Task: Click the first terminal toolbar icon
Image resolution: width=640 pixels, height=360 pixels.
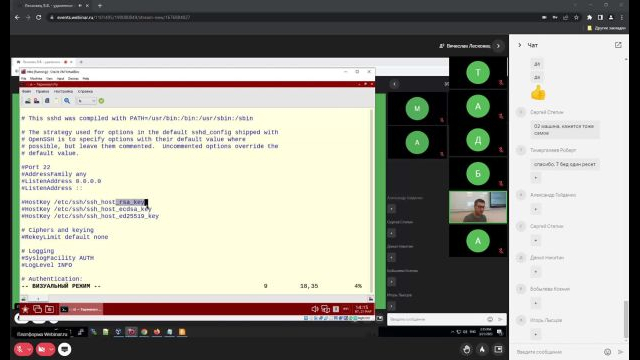Action: coord(27,101)
